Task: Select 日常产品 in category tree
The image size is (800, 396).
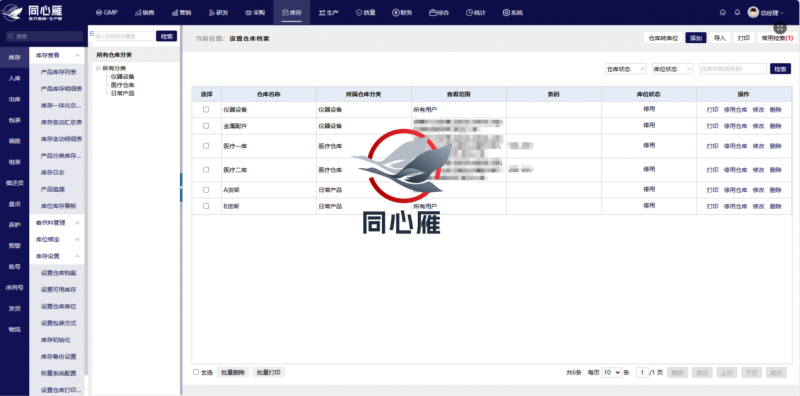Action: 122,93
